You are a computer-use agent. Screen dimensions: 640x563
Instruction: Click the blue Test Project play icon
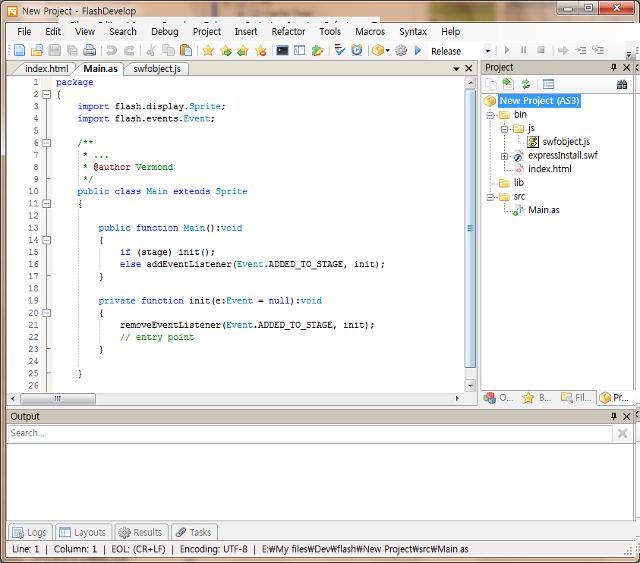click(x=418, y=50)
